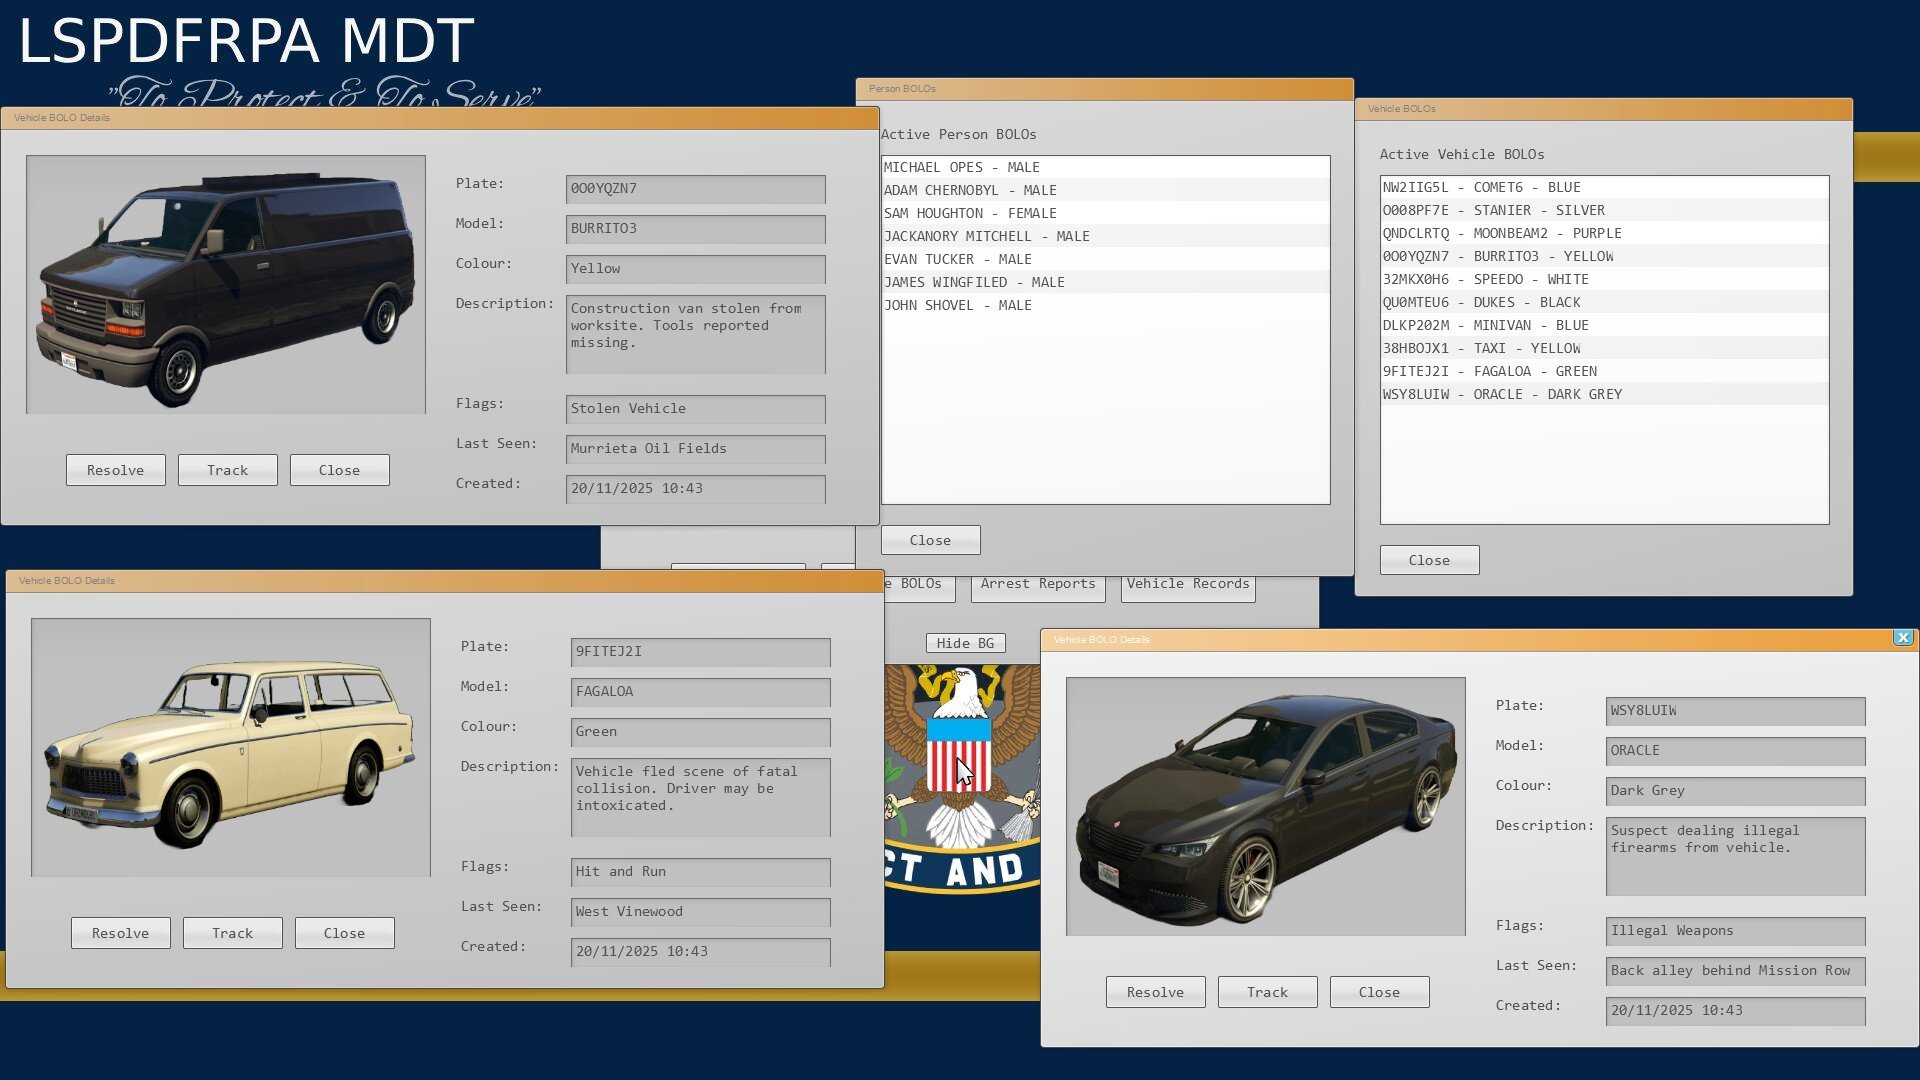
Task: Track the Burrito3 stolen vehicle
Action: (227, 470)
